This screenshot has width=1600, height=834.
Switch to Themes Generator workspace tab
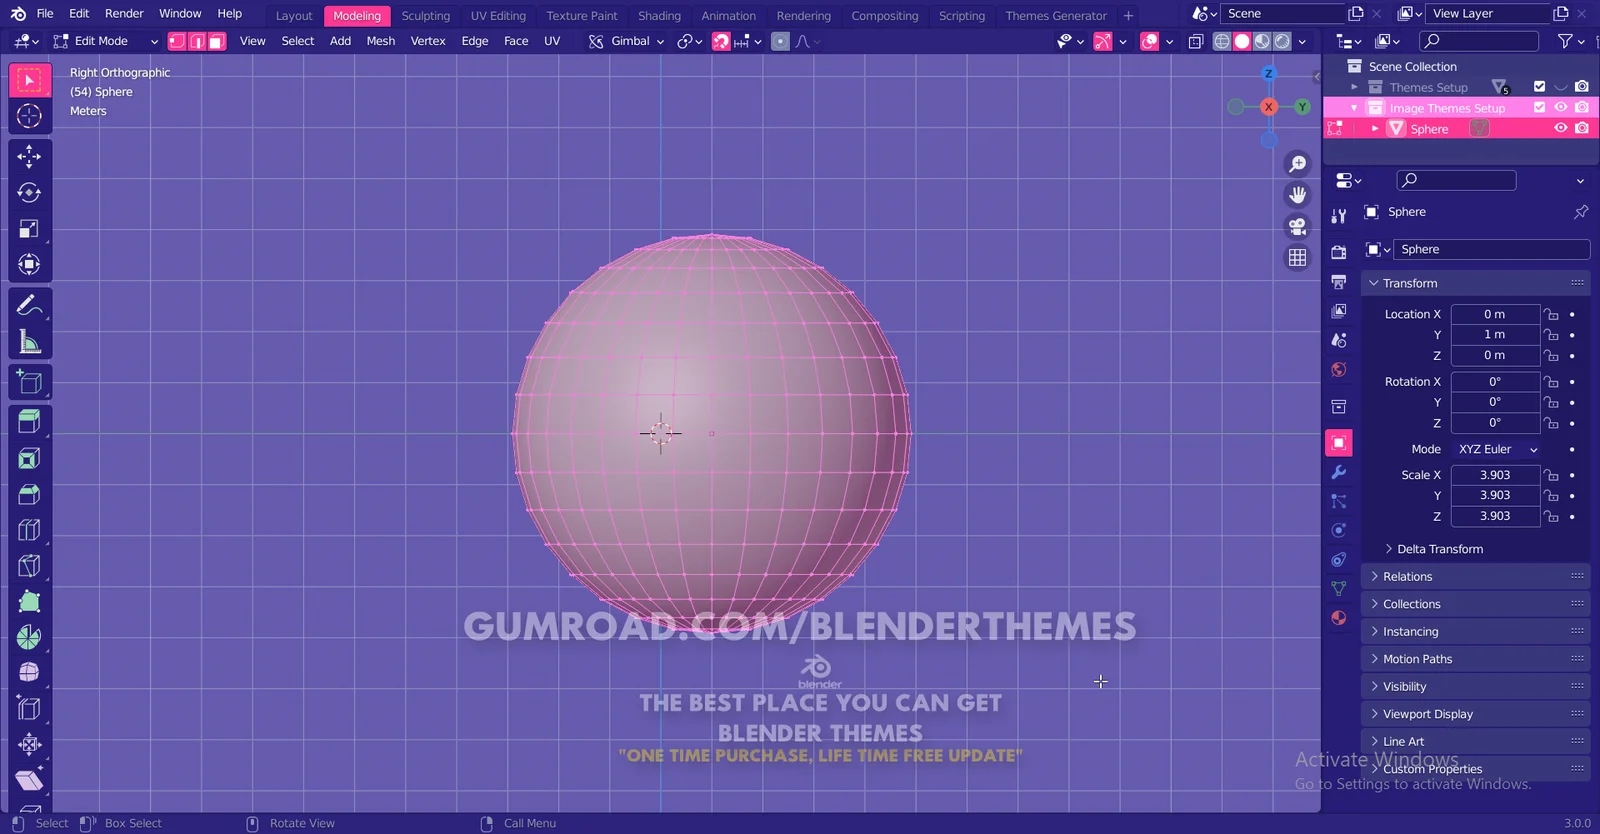pyautogui.click(x=1056, y=15)
